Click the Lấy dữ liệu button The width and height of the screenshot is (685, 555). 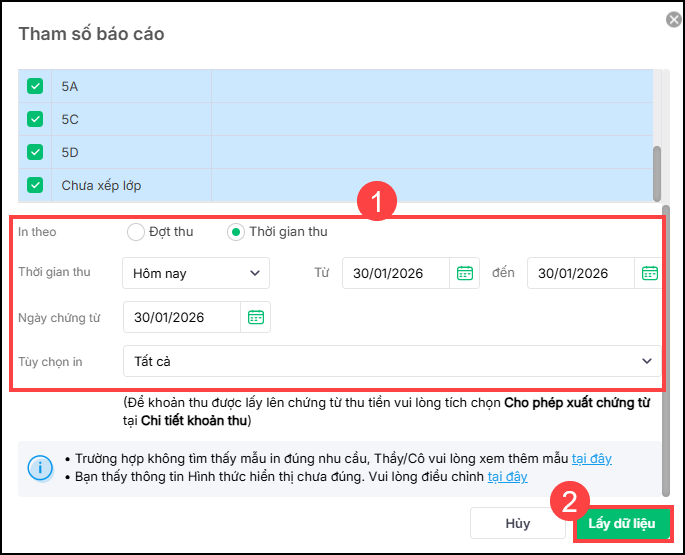(621, 523)
